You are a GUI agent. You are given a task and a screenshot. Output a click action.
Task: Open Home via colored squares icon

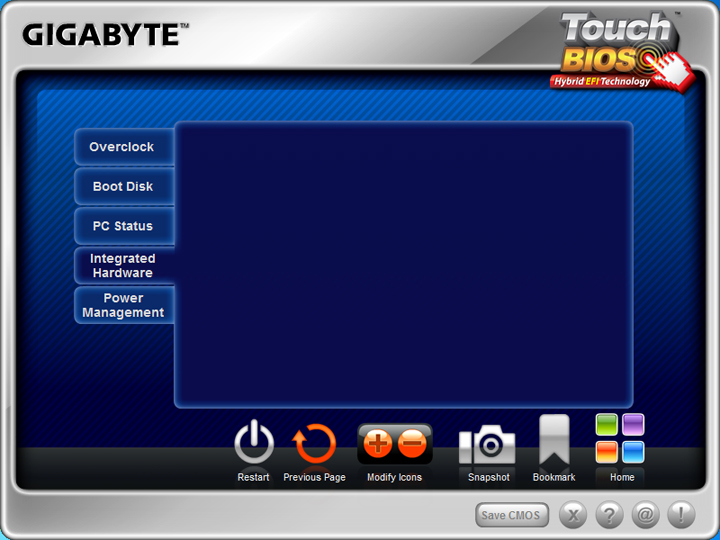click(x=620, y=439)
